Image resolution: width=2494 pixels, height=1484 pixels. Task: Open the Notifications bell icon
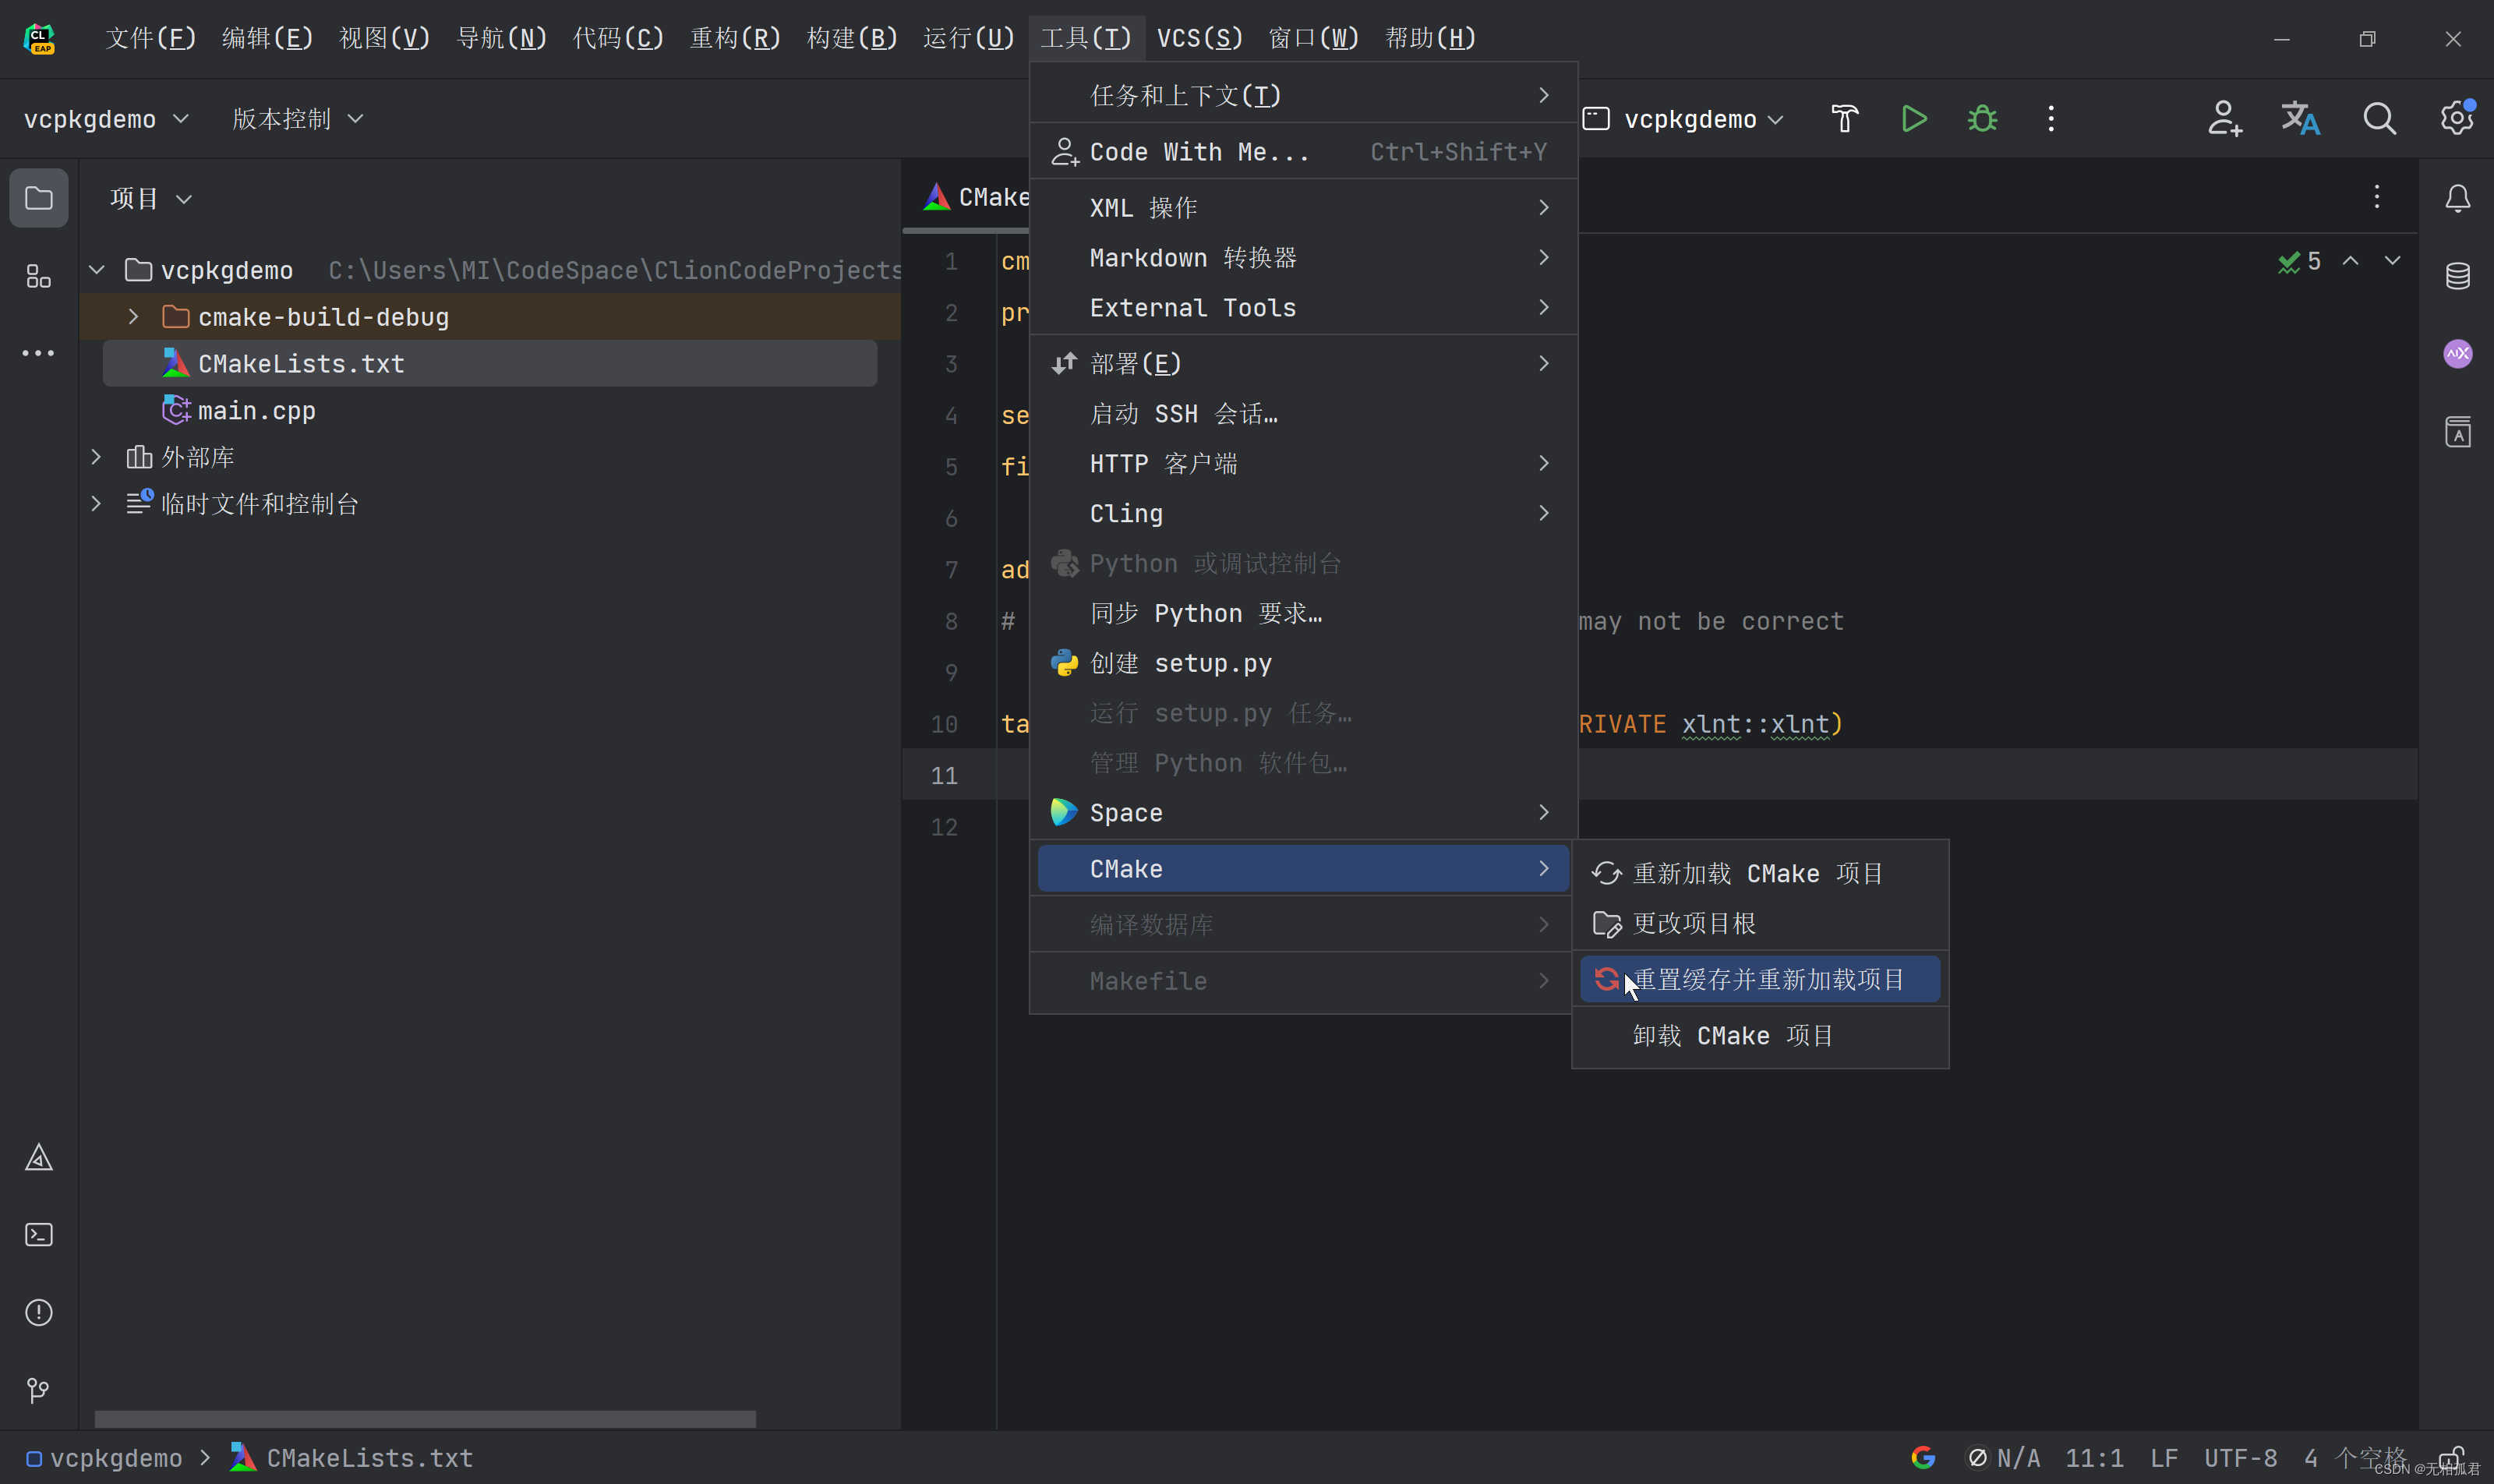point(2457,198)
